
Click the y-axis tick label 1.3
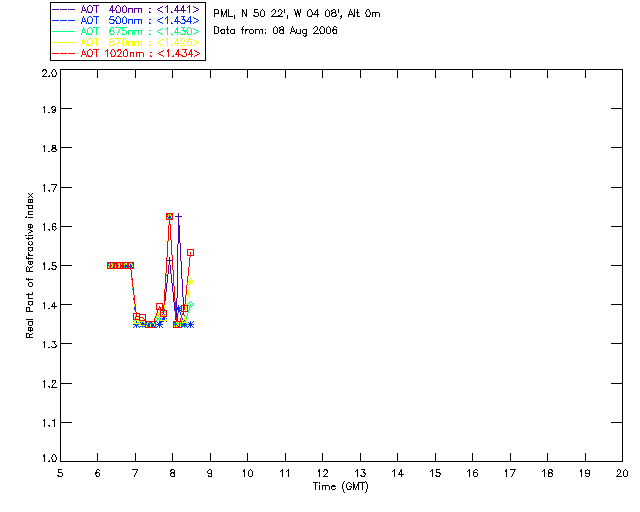click(49, 344)
